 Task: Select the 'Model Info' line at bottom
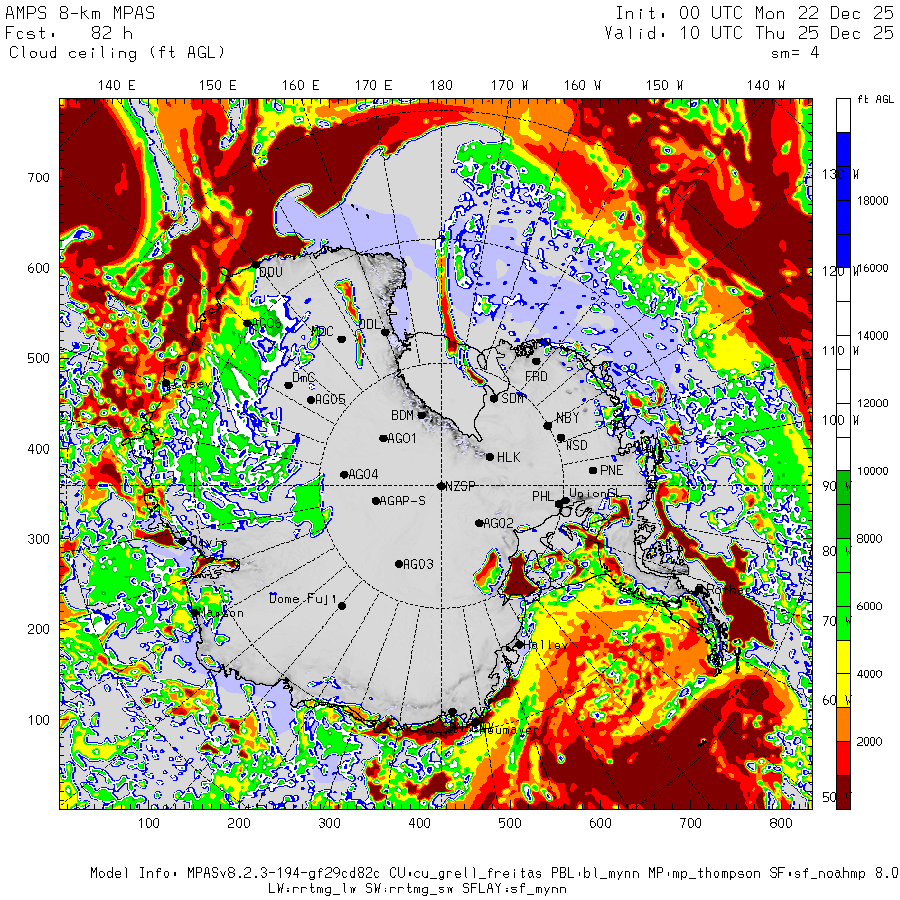(494, 874)
